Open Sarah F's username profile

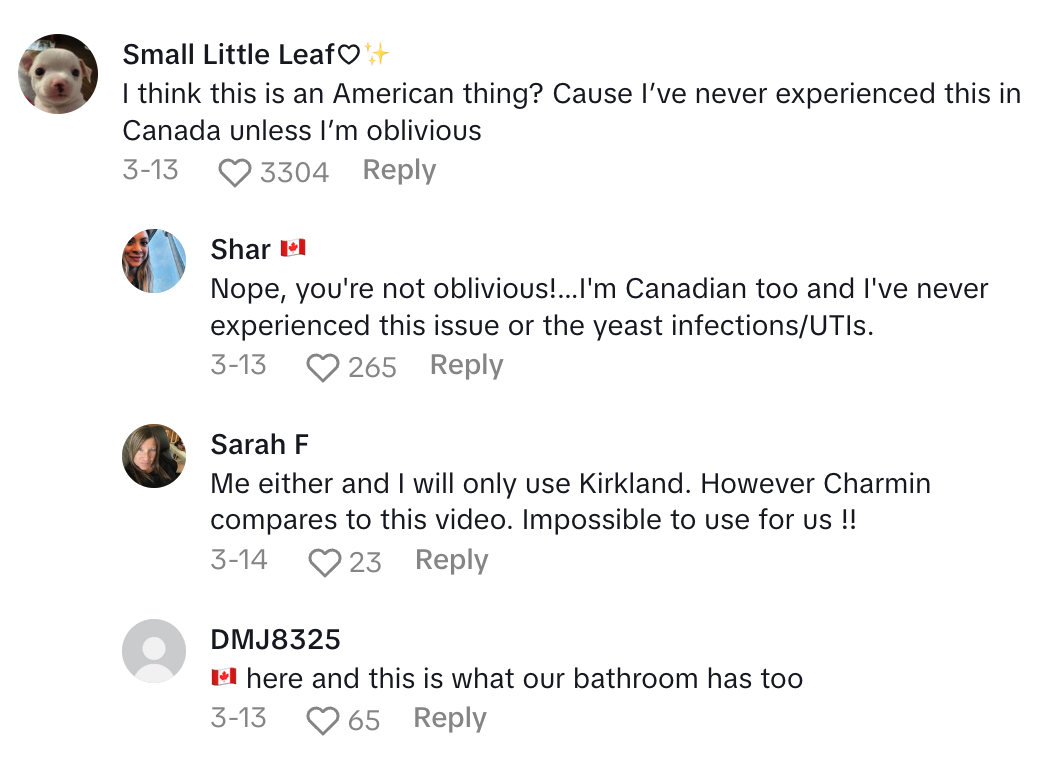coord(259,444)
